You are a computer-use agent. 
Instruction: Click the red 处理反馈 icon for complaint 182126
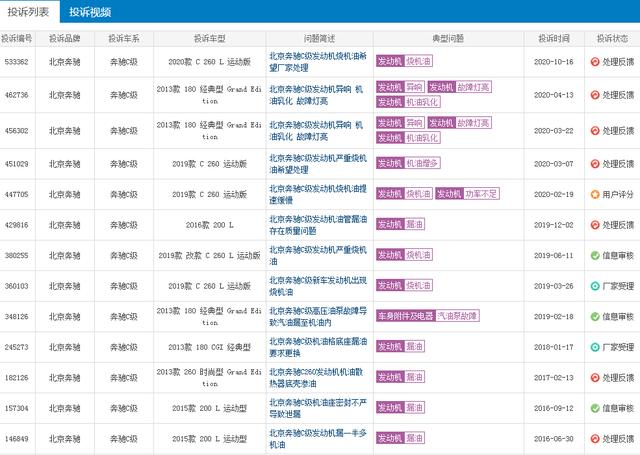pyautogui.click(x=595, y=378)
